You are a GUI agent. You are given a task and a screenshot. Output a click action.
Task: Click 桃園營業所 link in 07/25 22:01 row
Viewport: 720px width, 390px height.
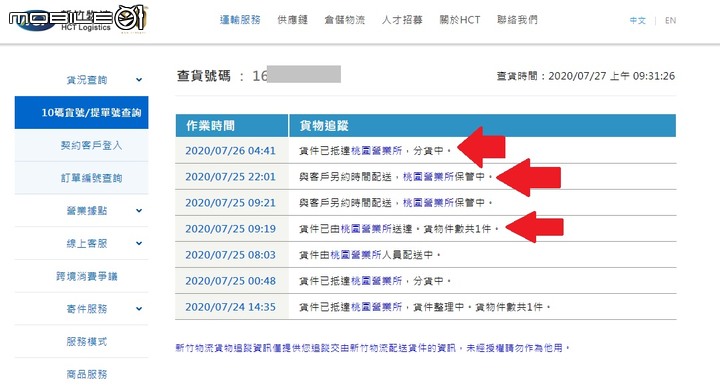[428, 177]
